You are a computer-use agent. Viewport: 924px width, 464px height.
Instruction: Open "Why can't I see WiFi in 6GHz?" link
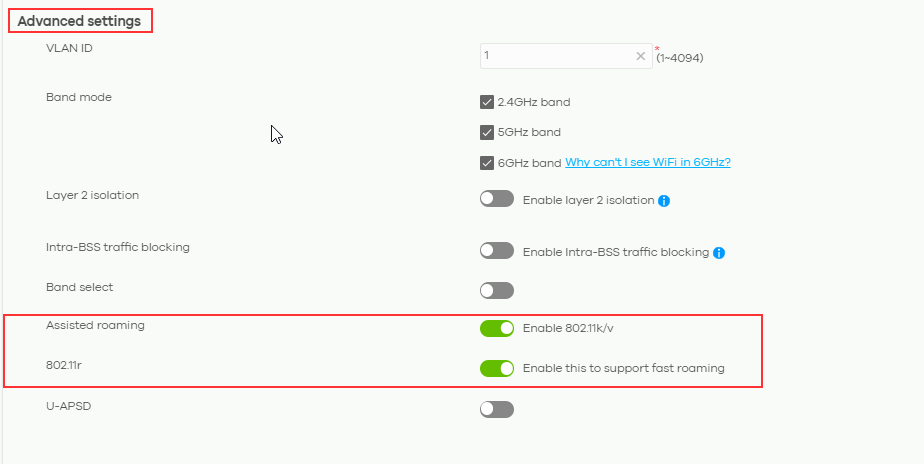[647, 163]
